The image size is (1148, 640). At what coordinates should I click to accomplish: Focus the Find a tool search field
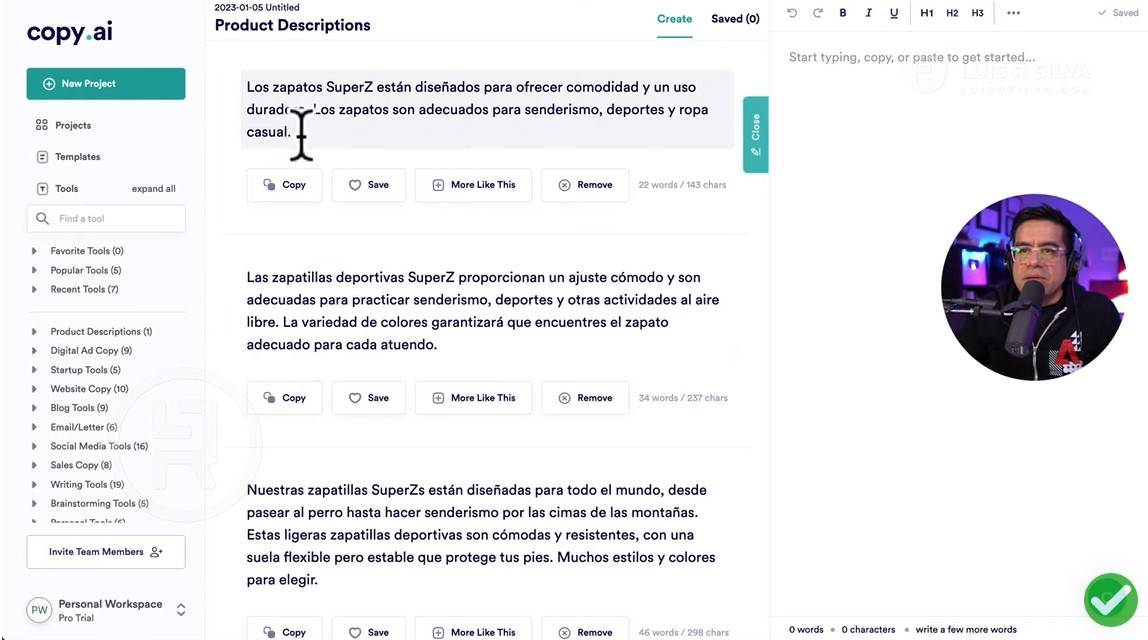tap(105, 218)
